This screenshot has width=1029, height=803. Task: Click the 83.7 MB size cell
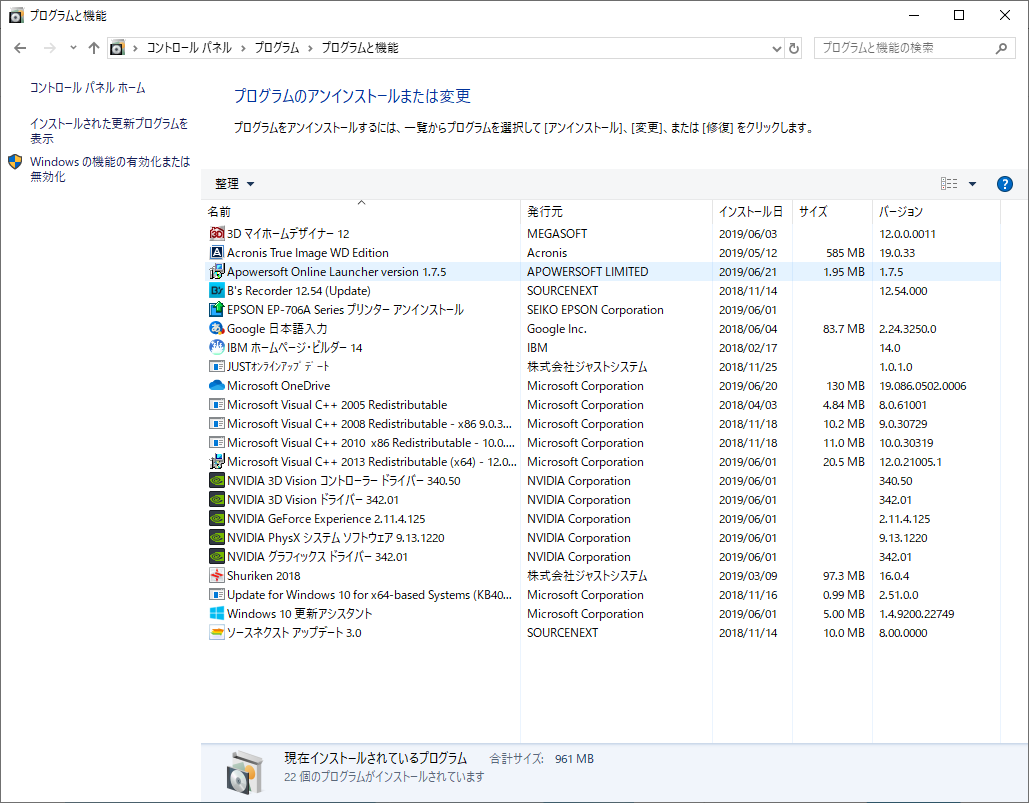844,329
